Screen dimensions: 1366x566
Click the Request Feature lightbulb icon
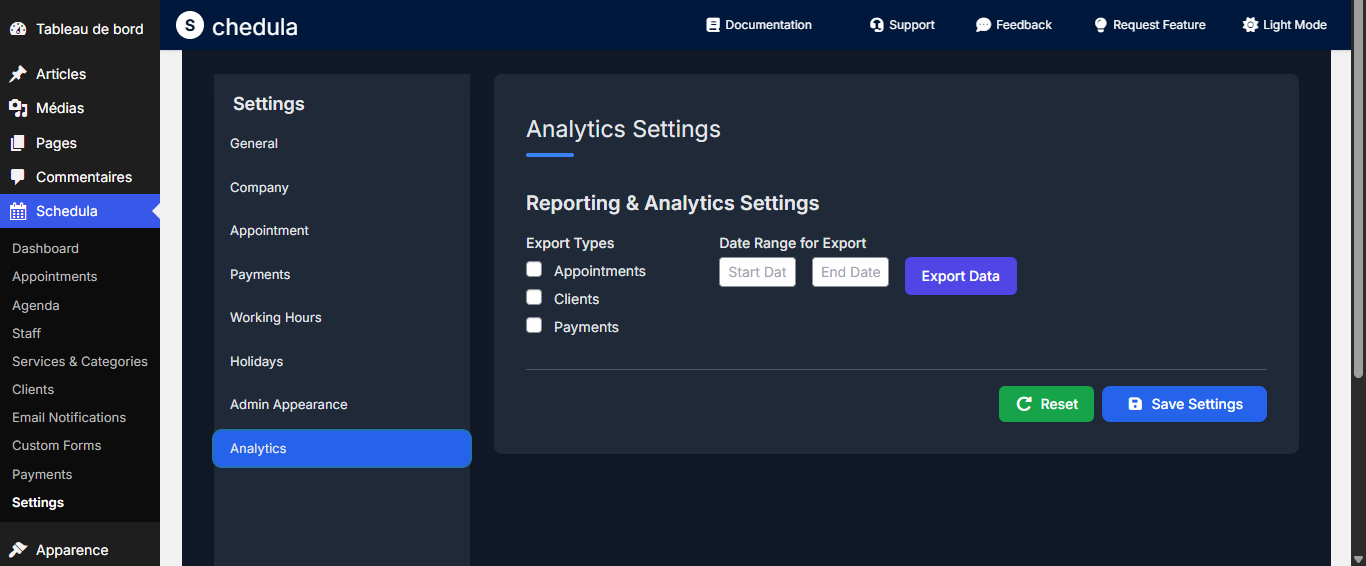point(1101,25)
